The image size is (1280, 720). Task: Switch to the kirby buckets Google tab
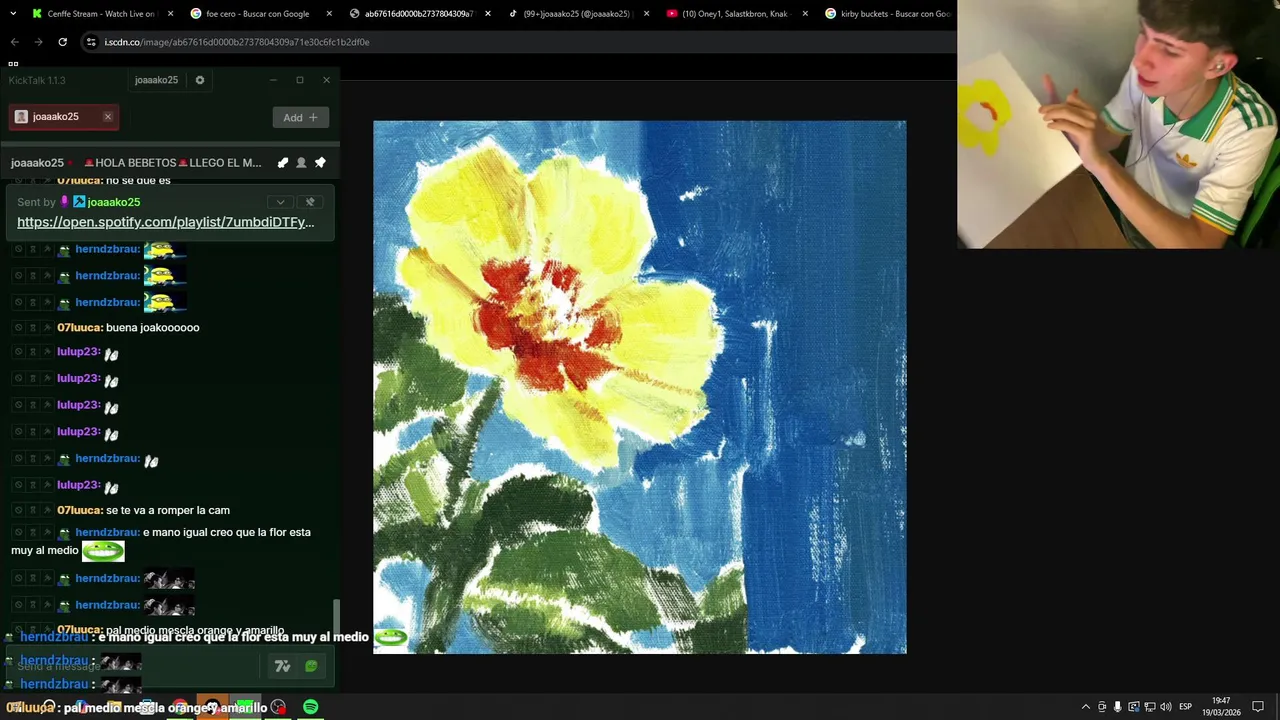[890, 14]
